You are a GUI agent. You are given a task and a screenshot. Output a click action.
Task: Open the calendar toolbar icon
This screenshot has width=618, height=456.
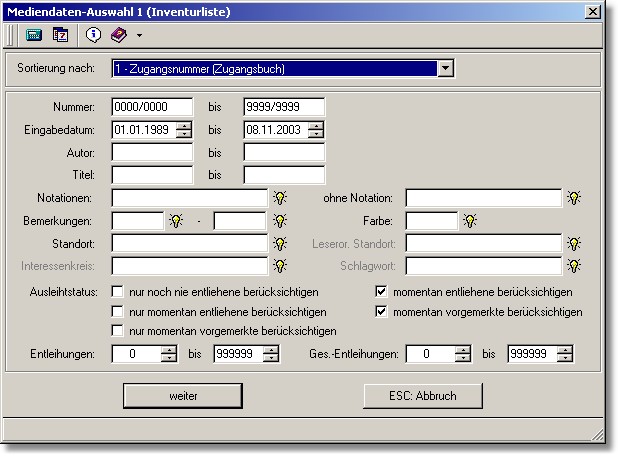pyautogui.click(x=60, y=34)
